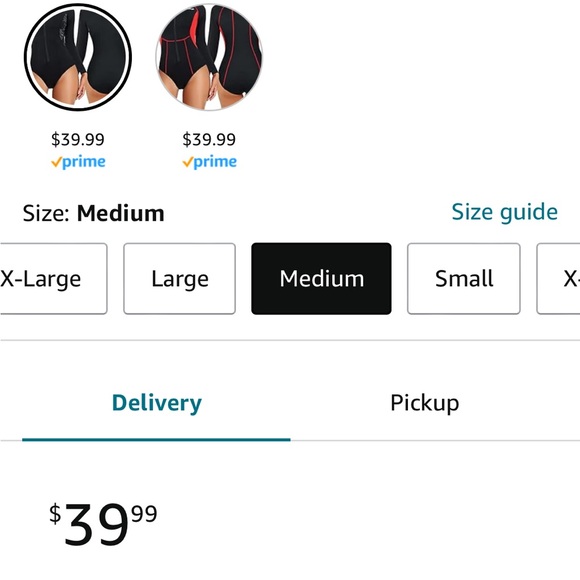Switch to the Delivery tab
Screen dimensions: 580x580
[x=156, y=403]
